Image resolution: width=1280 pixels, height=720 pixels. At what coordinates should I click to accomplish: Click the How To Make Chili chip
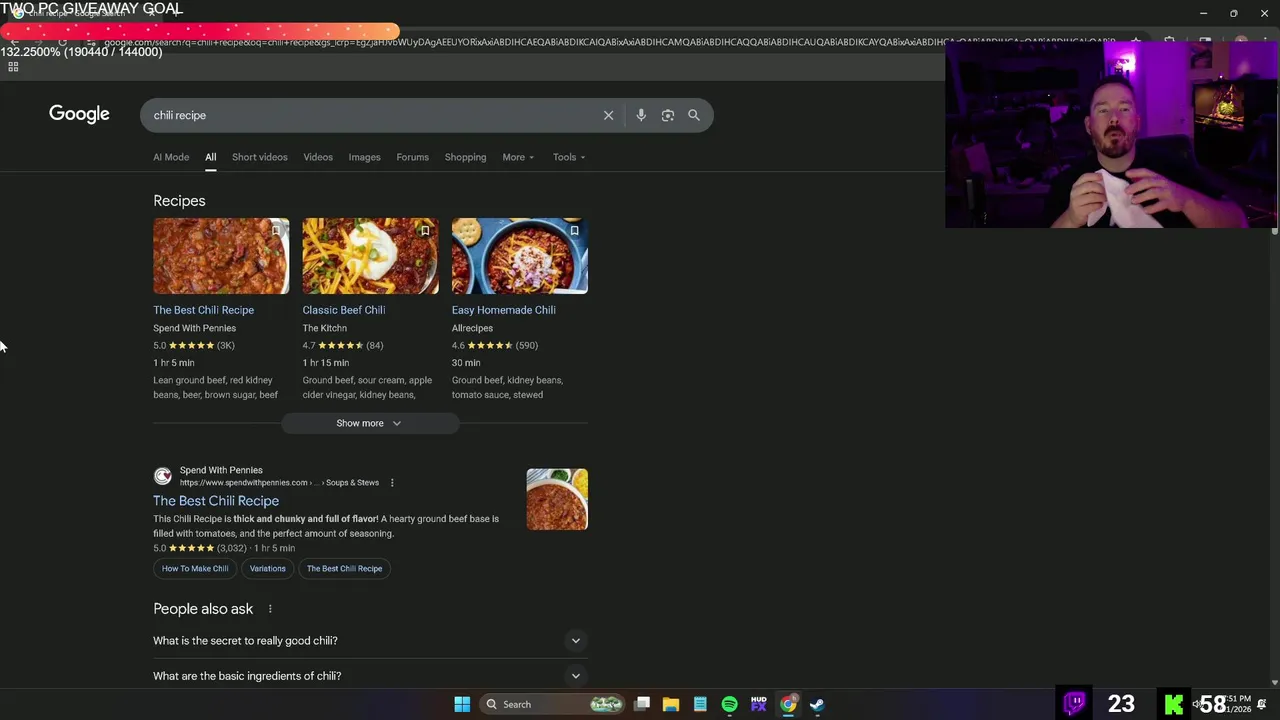point(195,569)
